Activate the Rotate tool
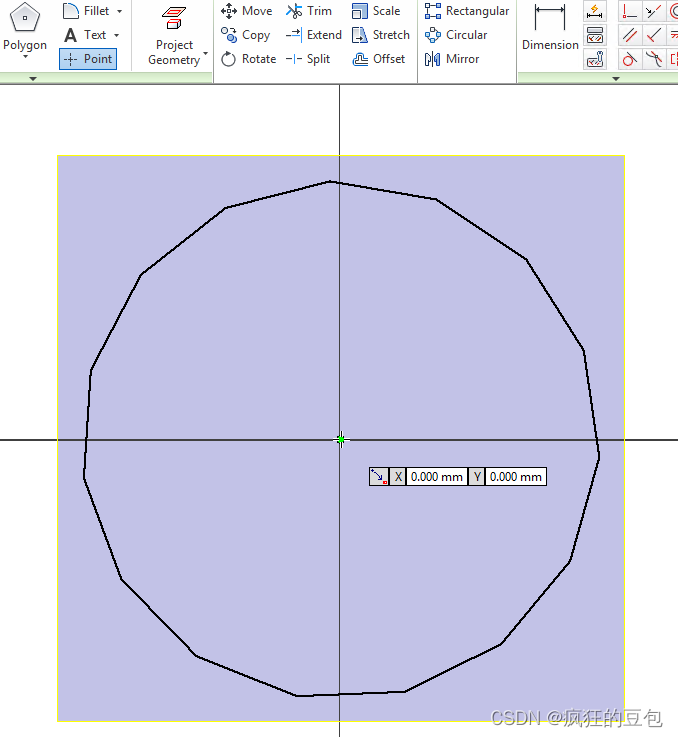 [x=248, y=59]
